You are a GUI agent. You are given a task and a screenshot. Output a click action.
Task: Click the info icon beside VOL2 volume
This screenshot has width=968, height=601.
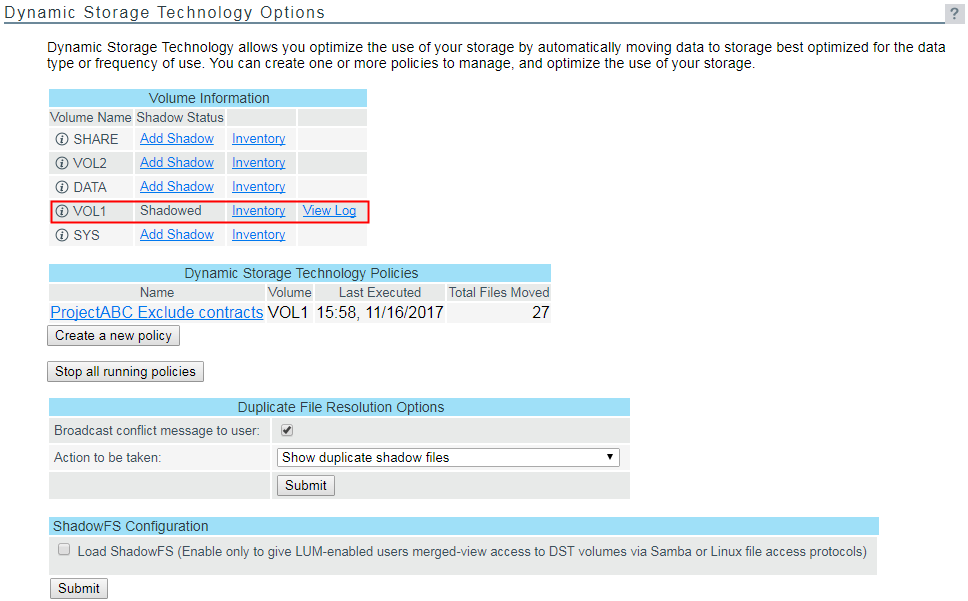[x=62, y=163]
